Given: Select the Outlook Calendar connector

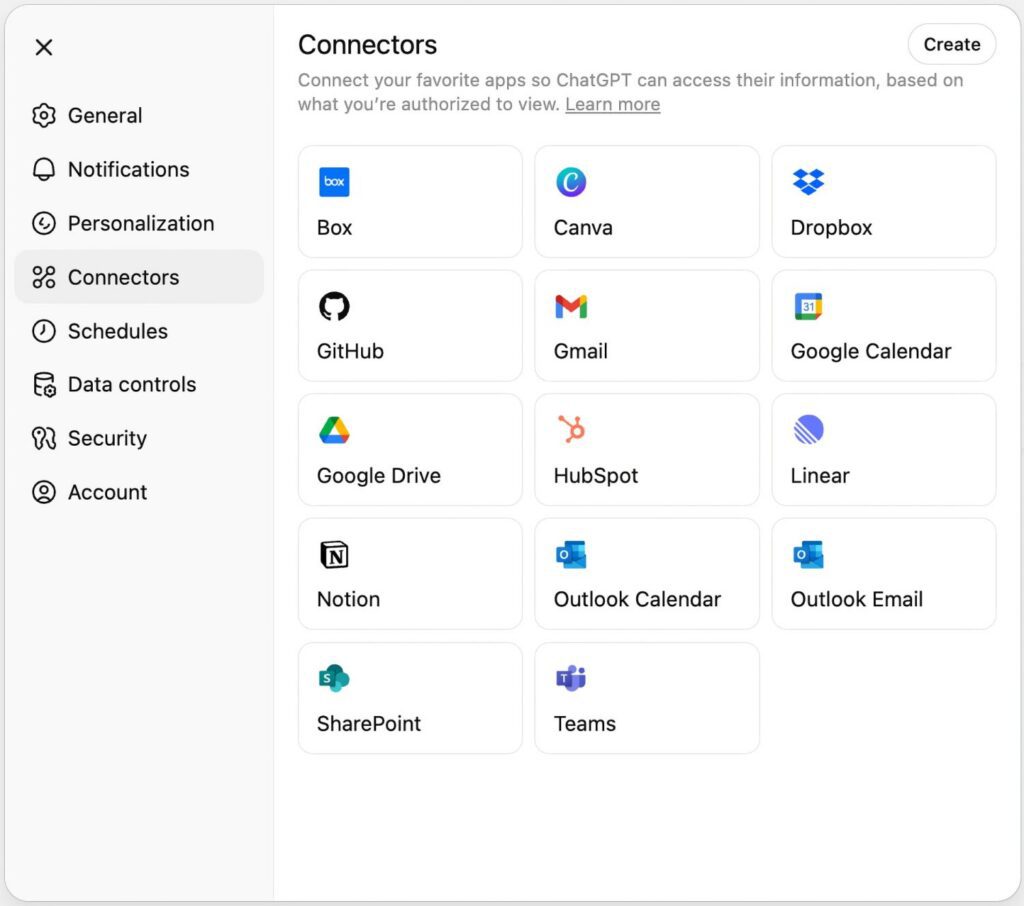Looking at the screenshot, I should pos(647,573).
